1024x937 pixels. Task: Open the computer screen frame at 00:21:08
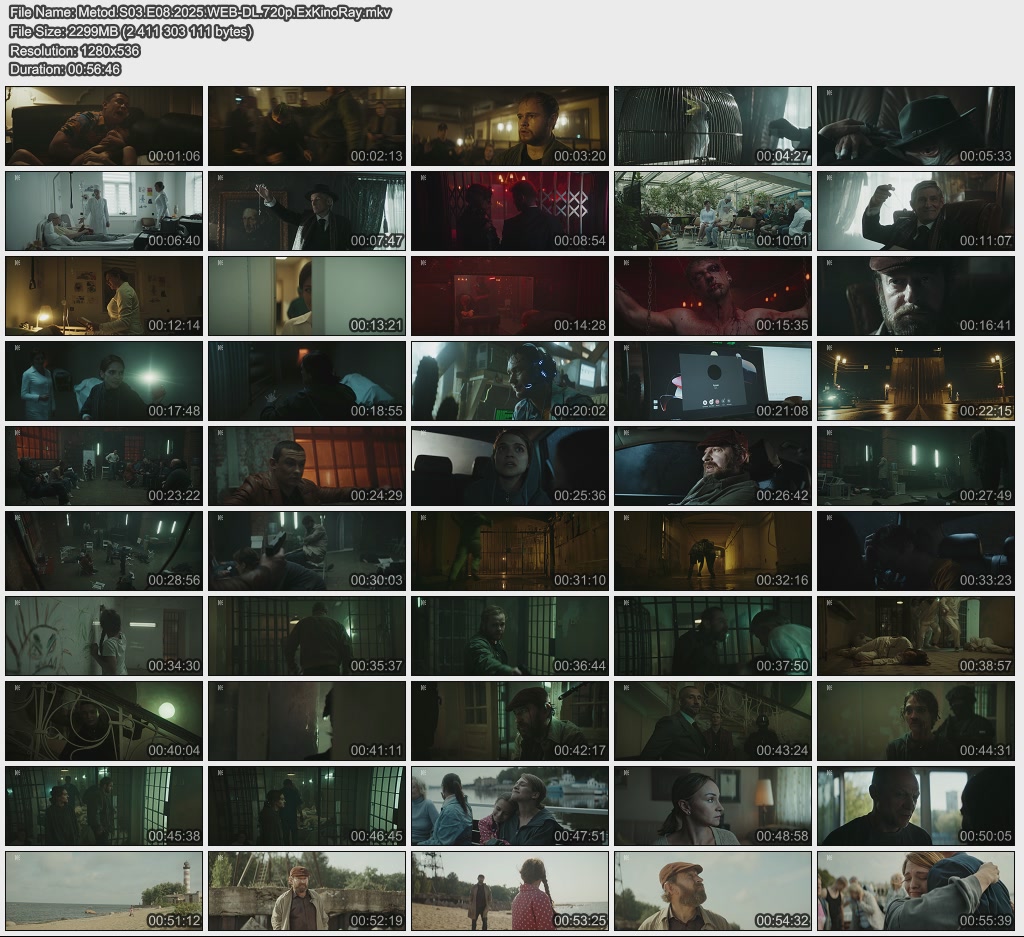click(712, 381)
